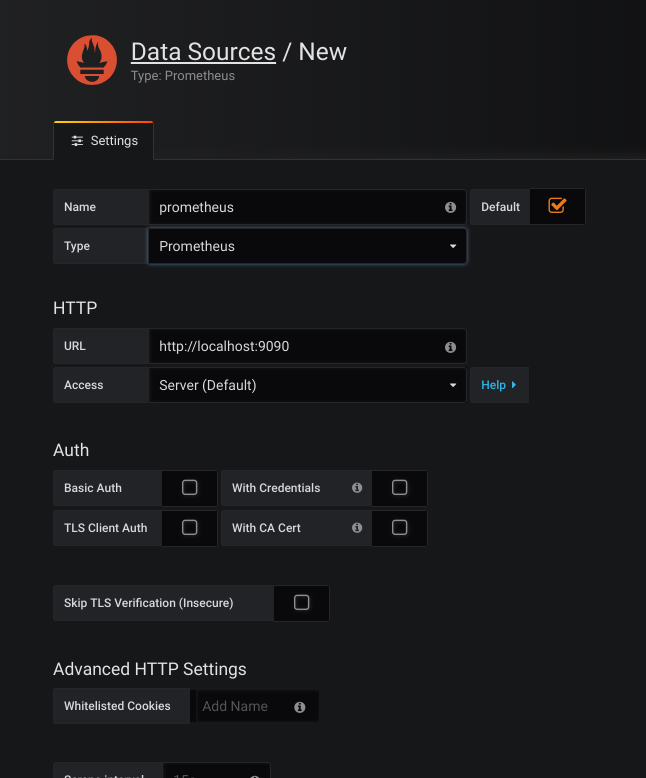
Task: Enable the With CA Cert checkbox
Action: (399, 527)
